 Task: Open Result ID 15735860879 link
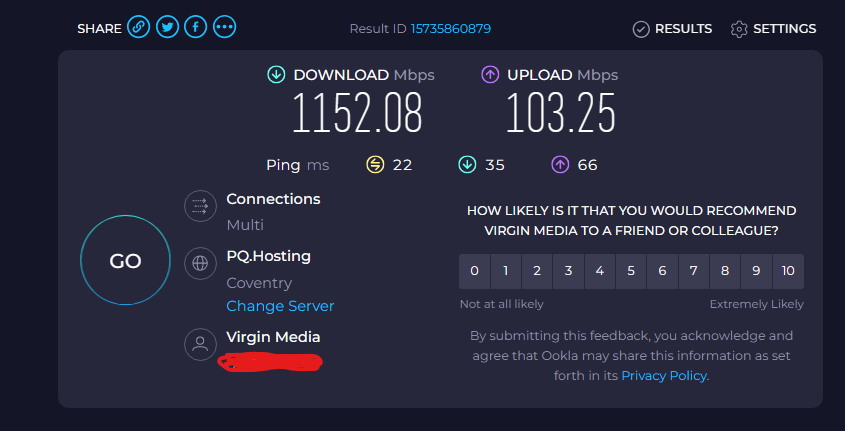coord(451,29)
